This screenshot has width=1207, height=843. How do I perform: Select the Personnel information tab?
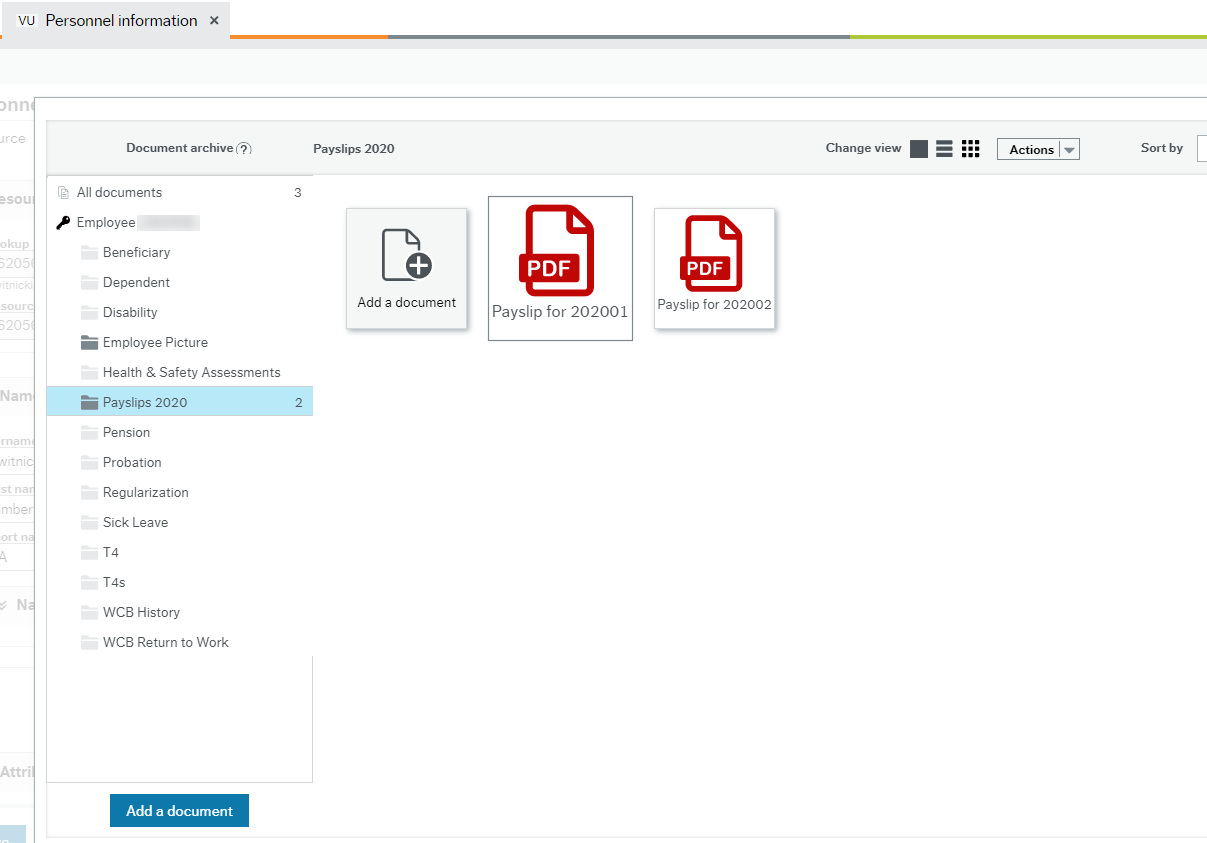tap(121, 20)
